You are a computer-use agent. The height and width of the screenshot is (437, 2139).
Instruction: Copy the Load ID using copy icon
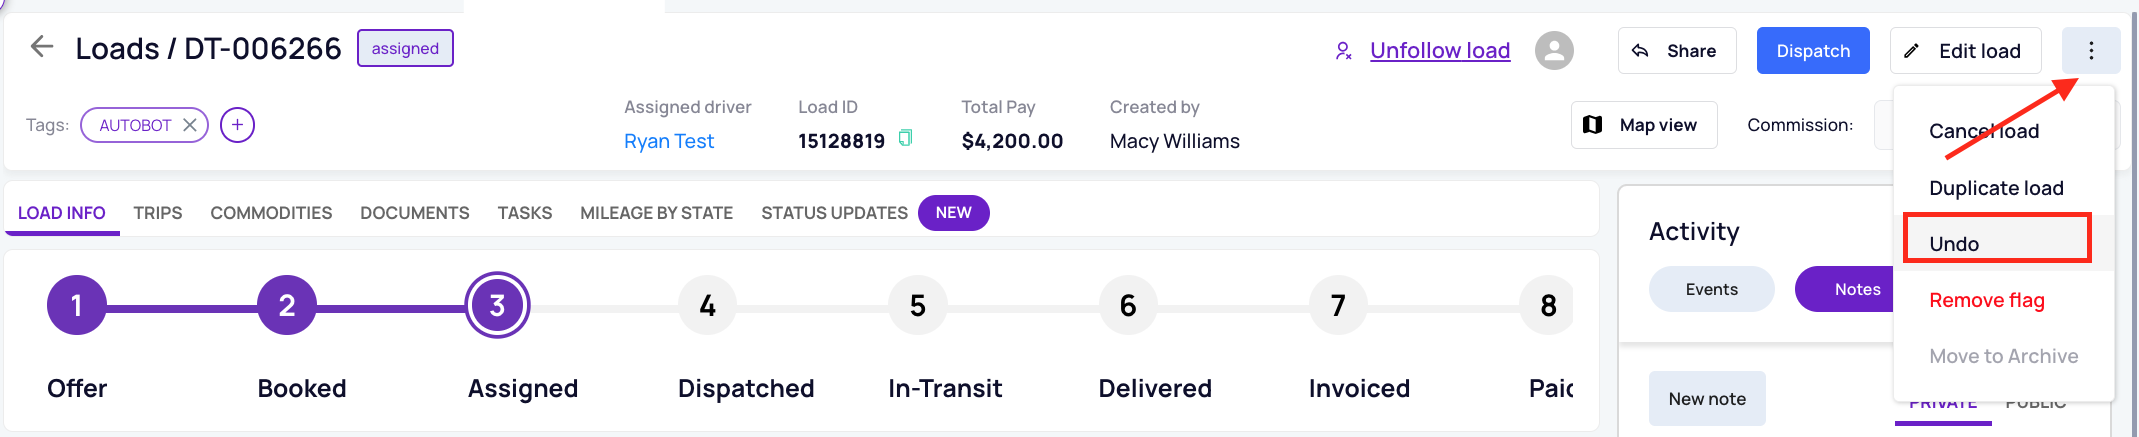pos(905,138)
